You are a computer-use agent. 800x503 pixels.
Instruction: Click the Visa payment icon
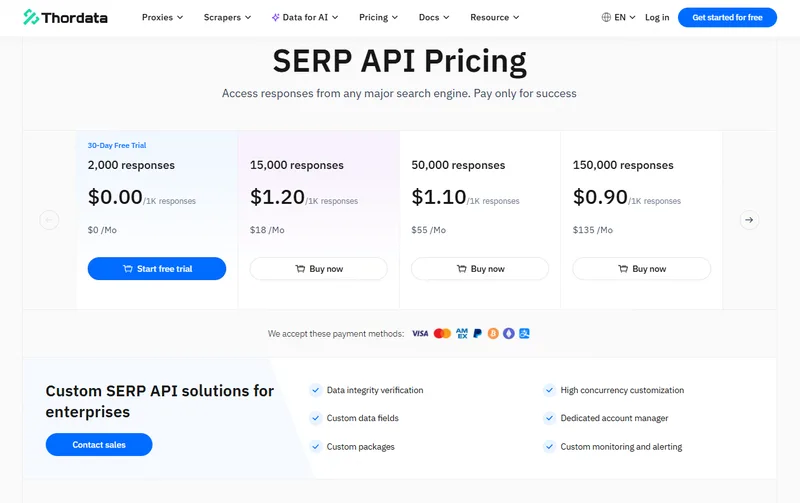point(420,334)
